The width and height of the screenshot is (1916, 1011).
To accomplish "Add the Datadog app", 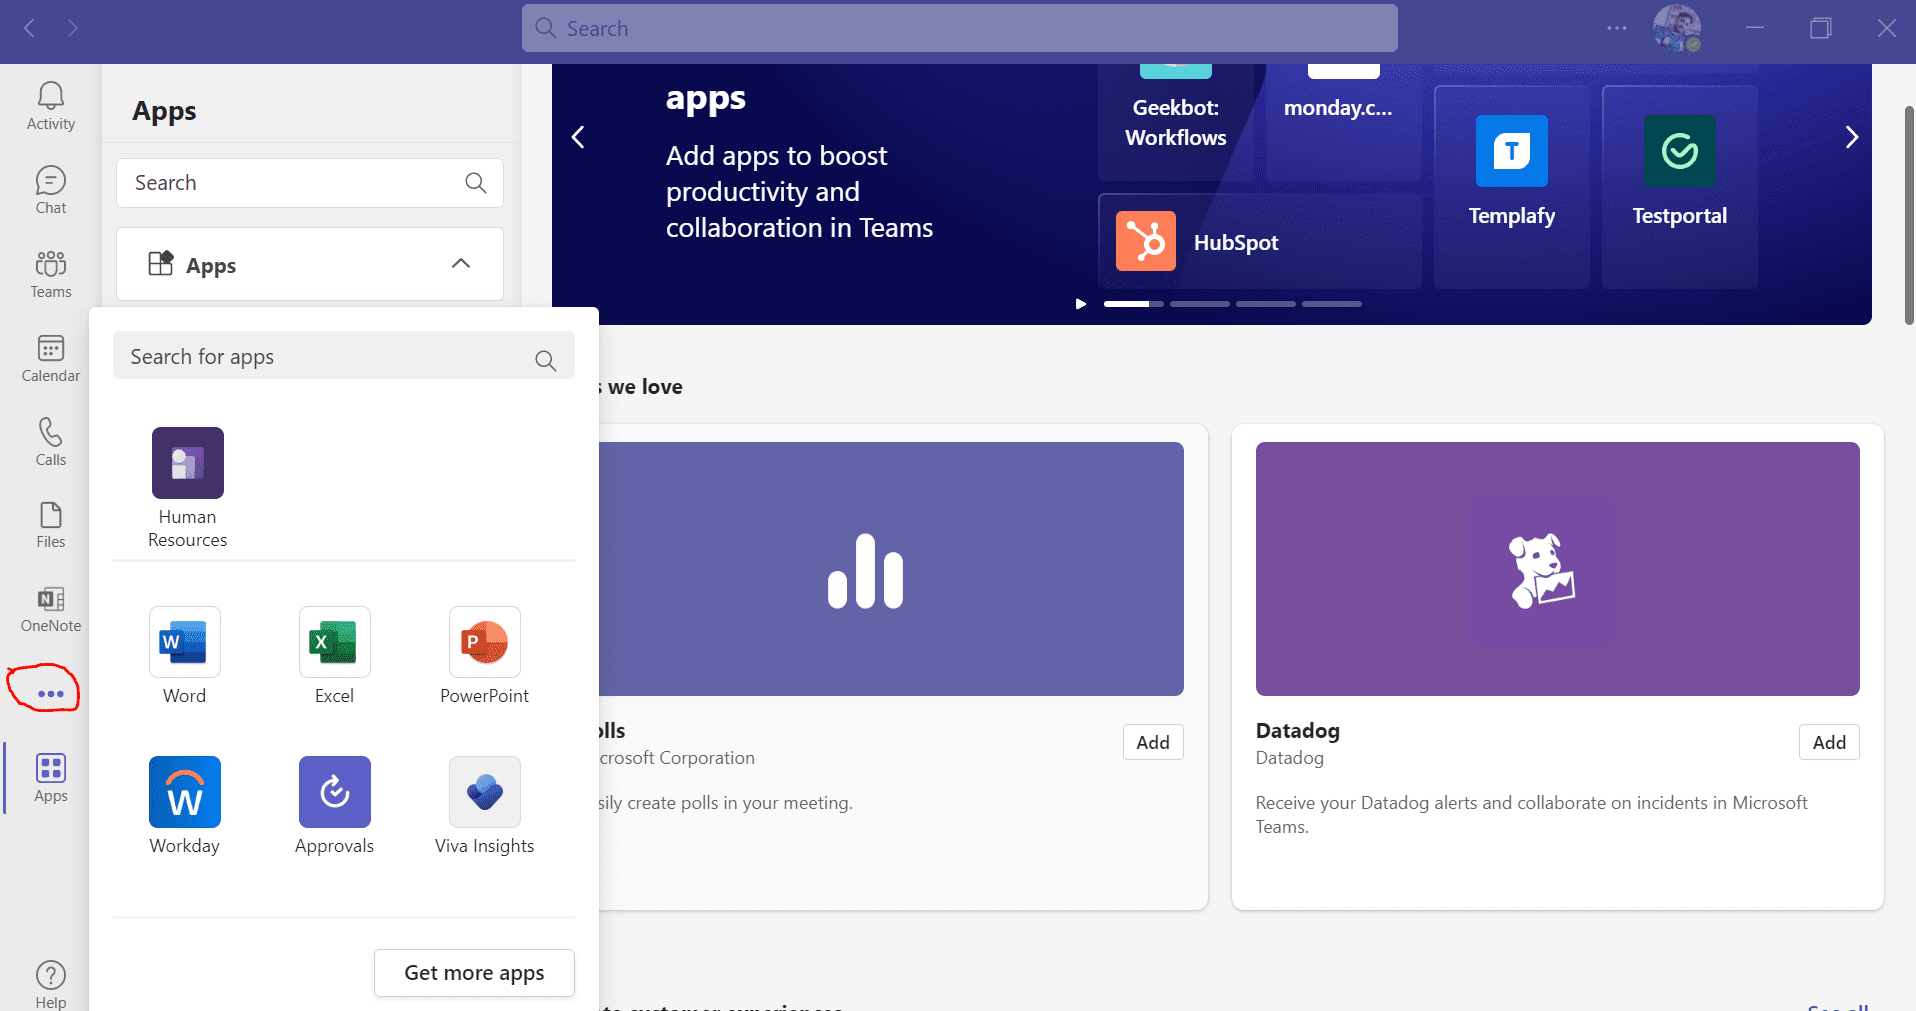I will pos(1829,742).
